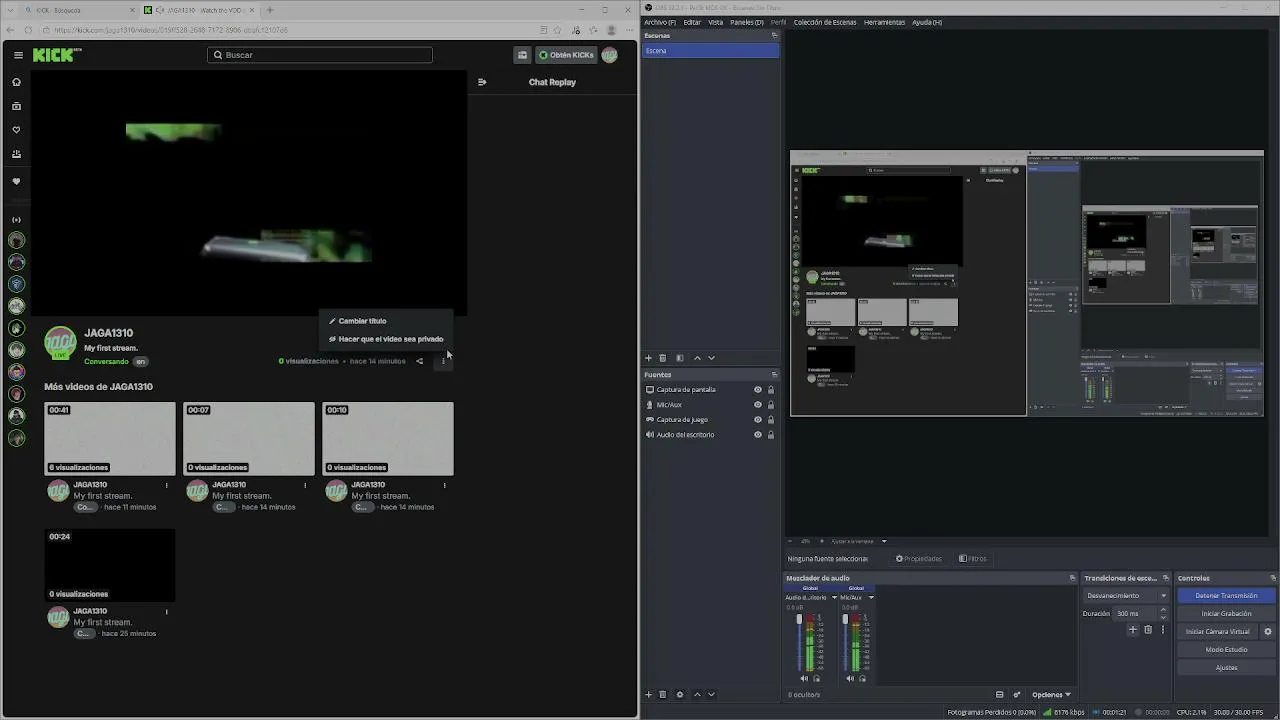Delete the selected source in Fuentes

pyautogui.click(x=662, y=694)
